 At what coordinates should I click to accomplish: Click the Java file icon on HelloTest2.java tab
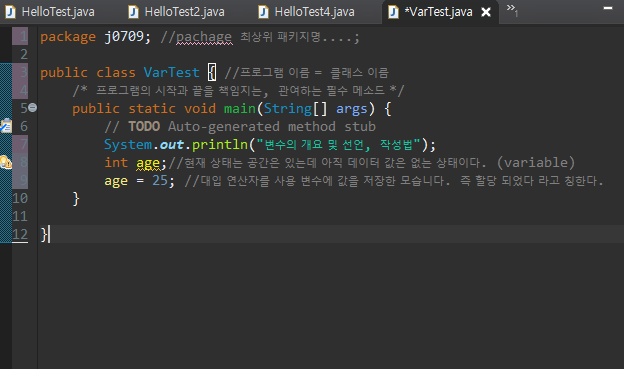[133, 12]
